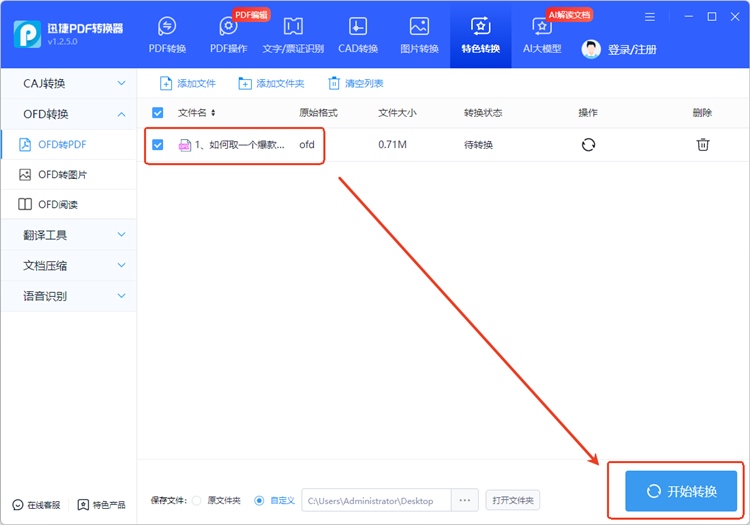Click the file name 1、如何取一个爆款...
Image resolution: width=750 pixels, height=525 pixels.
(x=240, y=144)
